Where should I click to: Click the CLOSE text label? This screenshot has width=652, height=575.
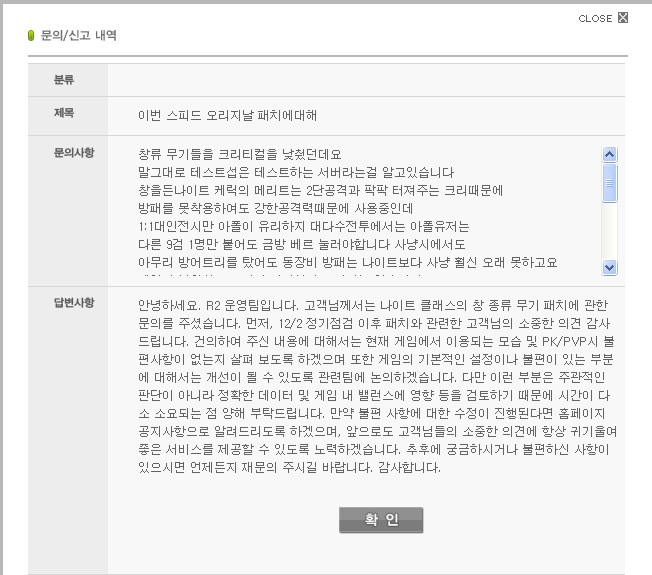[595, 18]
